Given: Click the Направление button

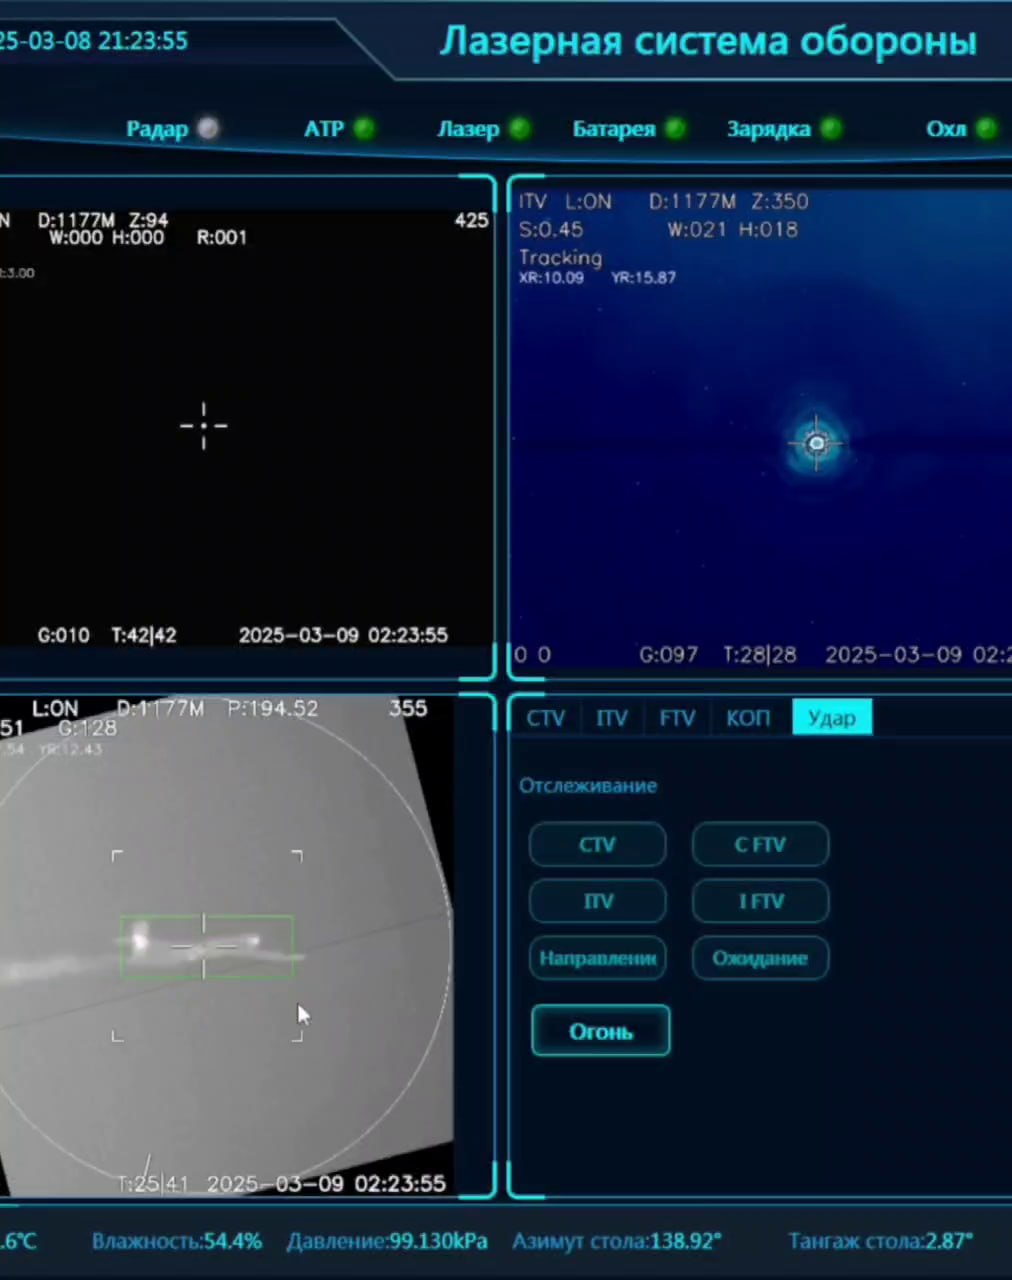Looking at the screenshot, I should [598, 958].
